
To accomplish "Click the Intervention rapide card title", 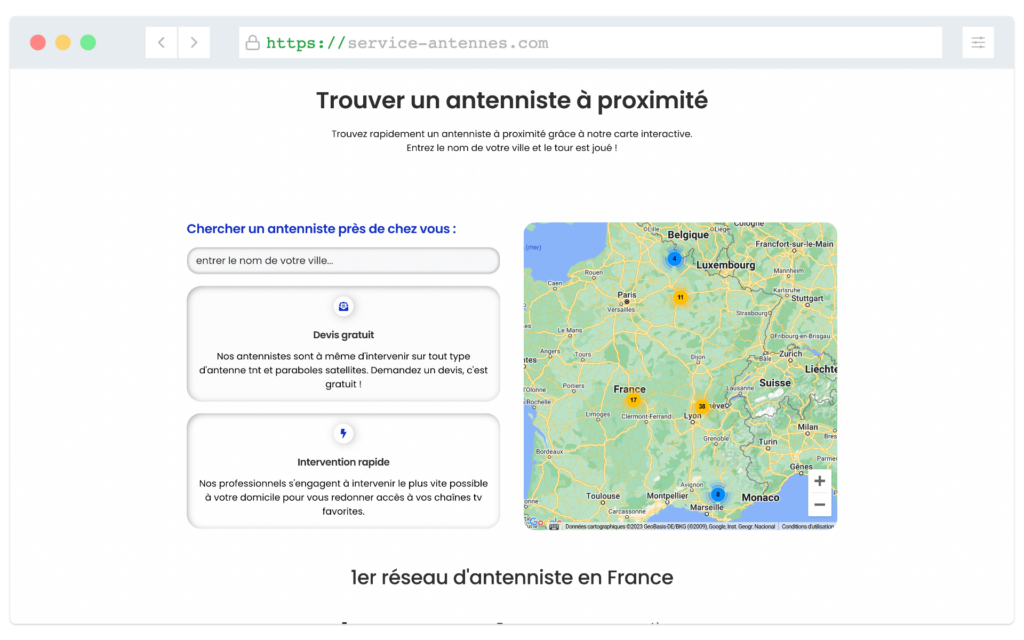I will 343,462.
